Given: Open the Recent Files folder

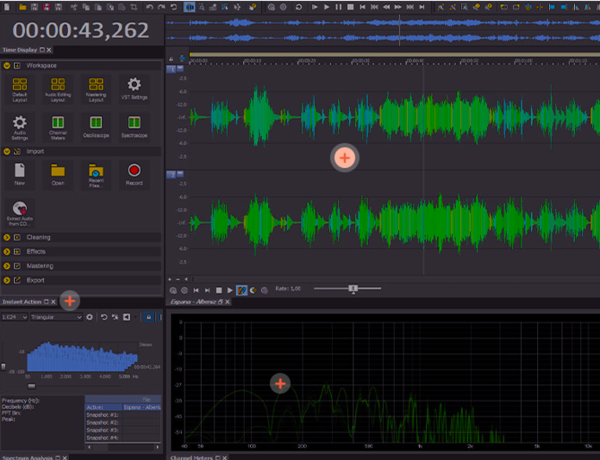Looking at the screenshot, I should point(96,172).
